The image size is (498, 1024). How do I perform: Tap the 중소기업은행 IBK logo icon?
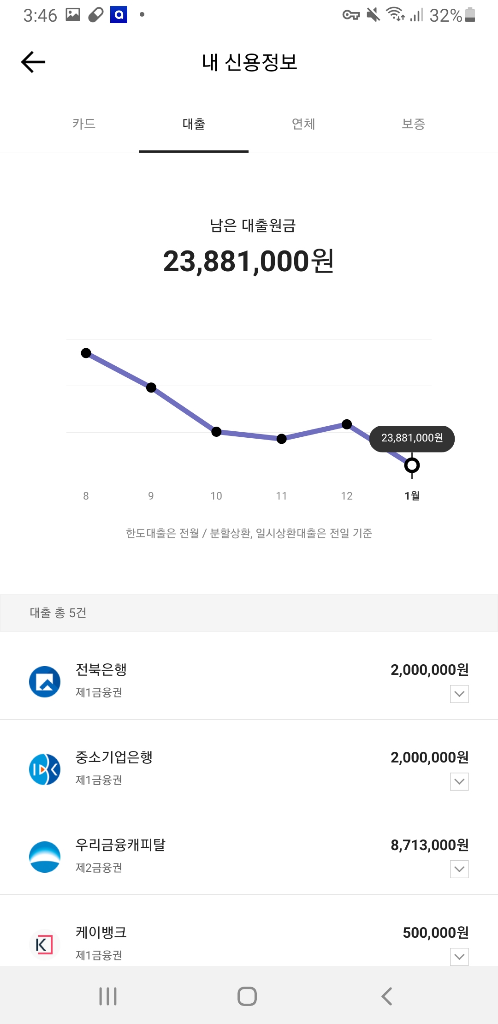tap(44, 769)
